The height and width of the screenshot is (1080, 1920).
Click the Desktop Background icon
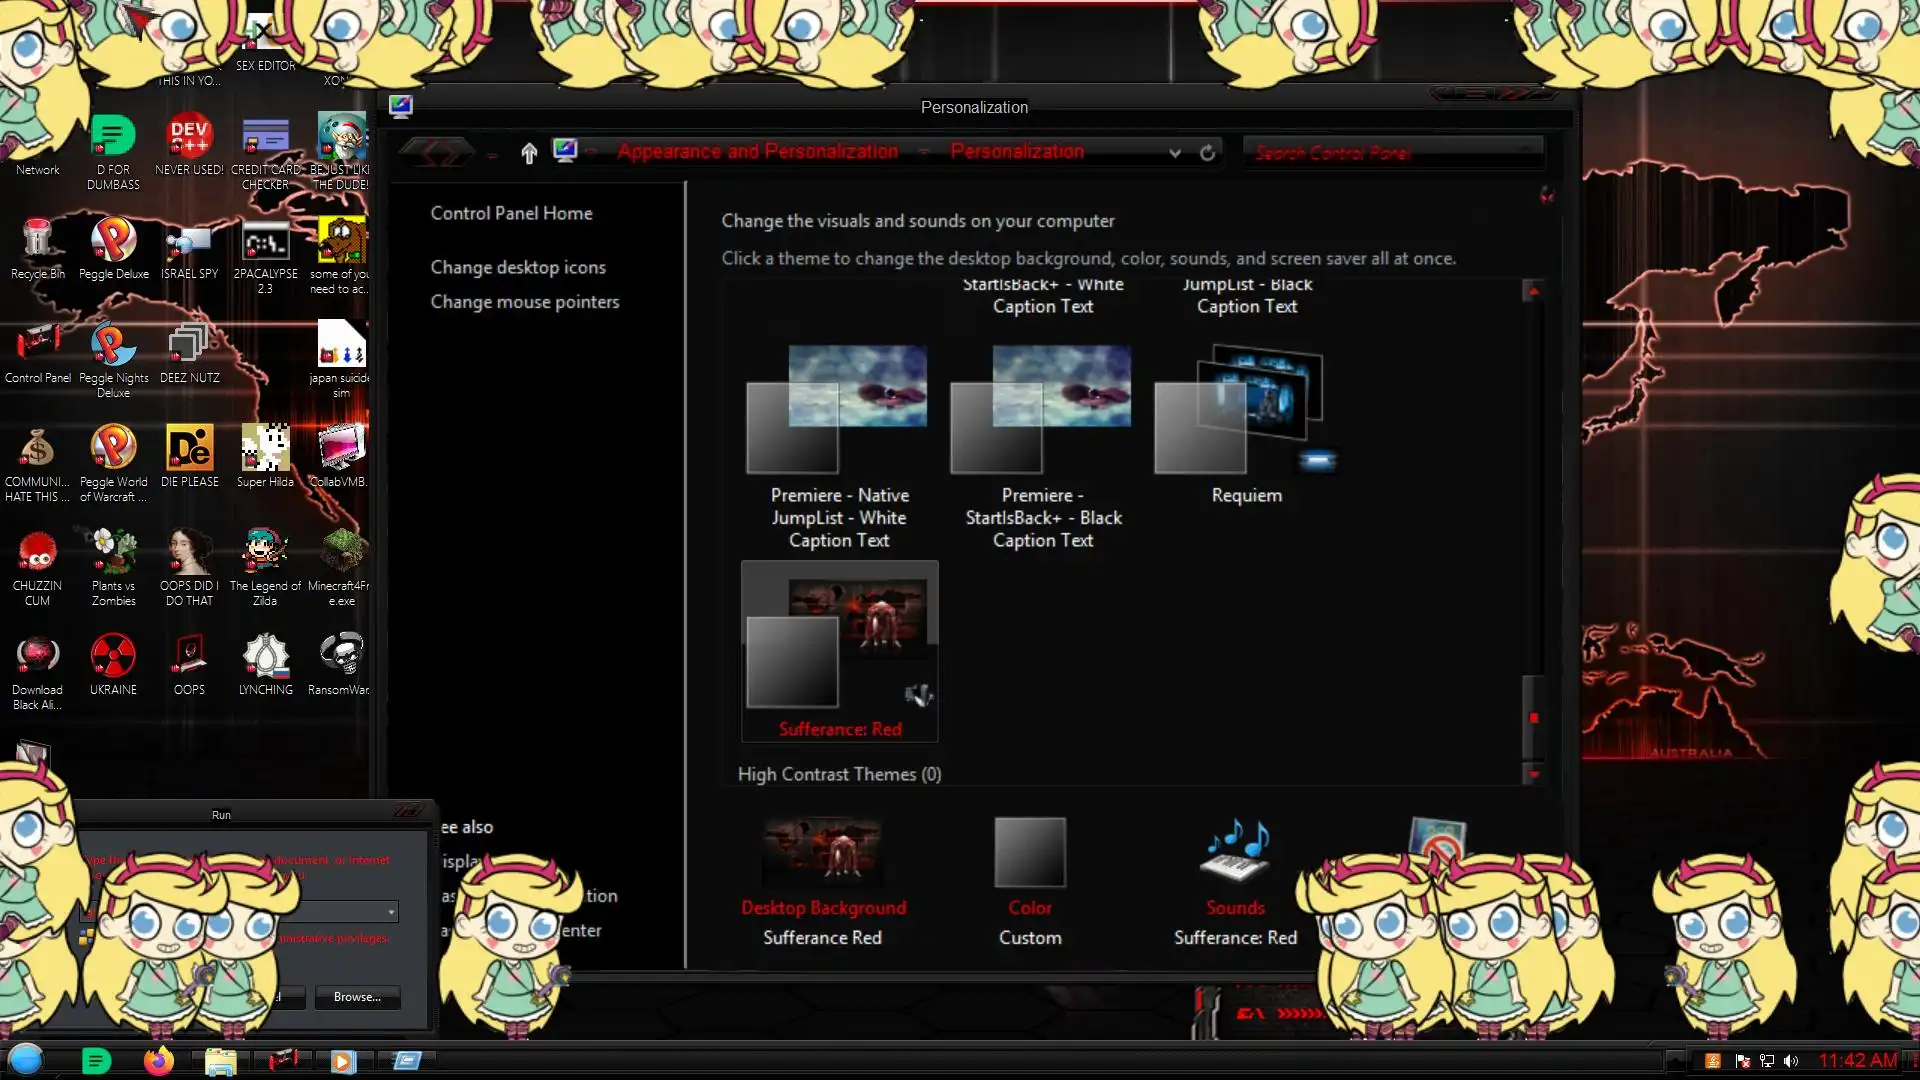[x=822, y=853]
